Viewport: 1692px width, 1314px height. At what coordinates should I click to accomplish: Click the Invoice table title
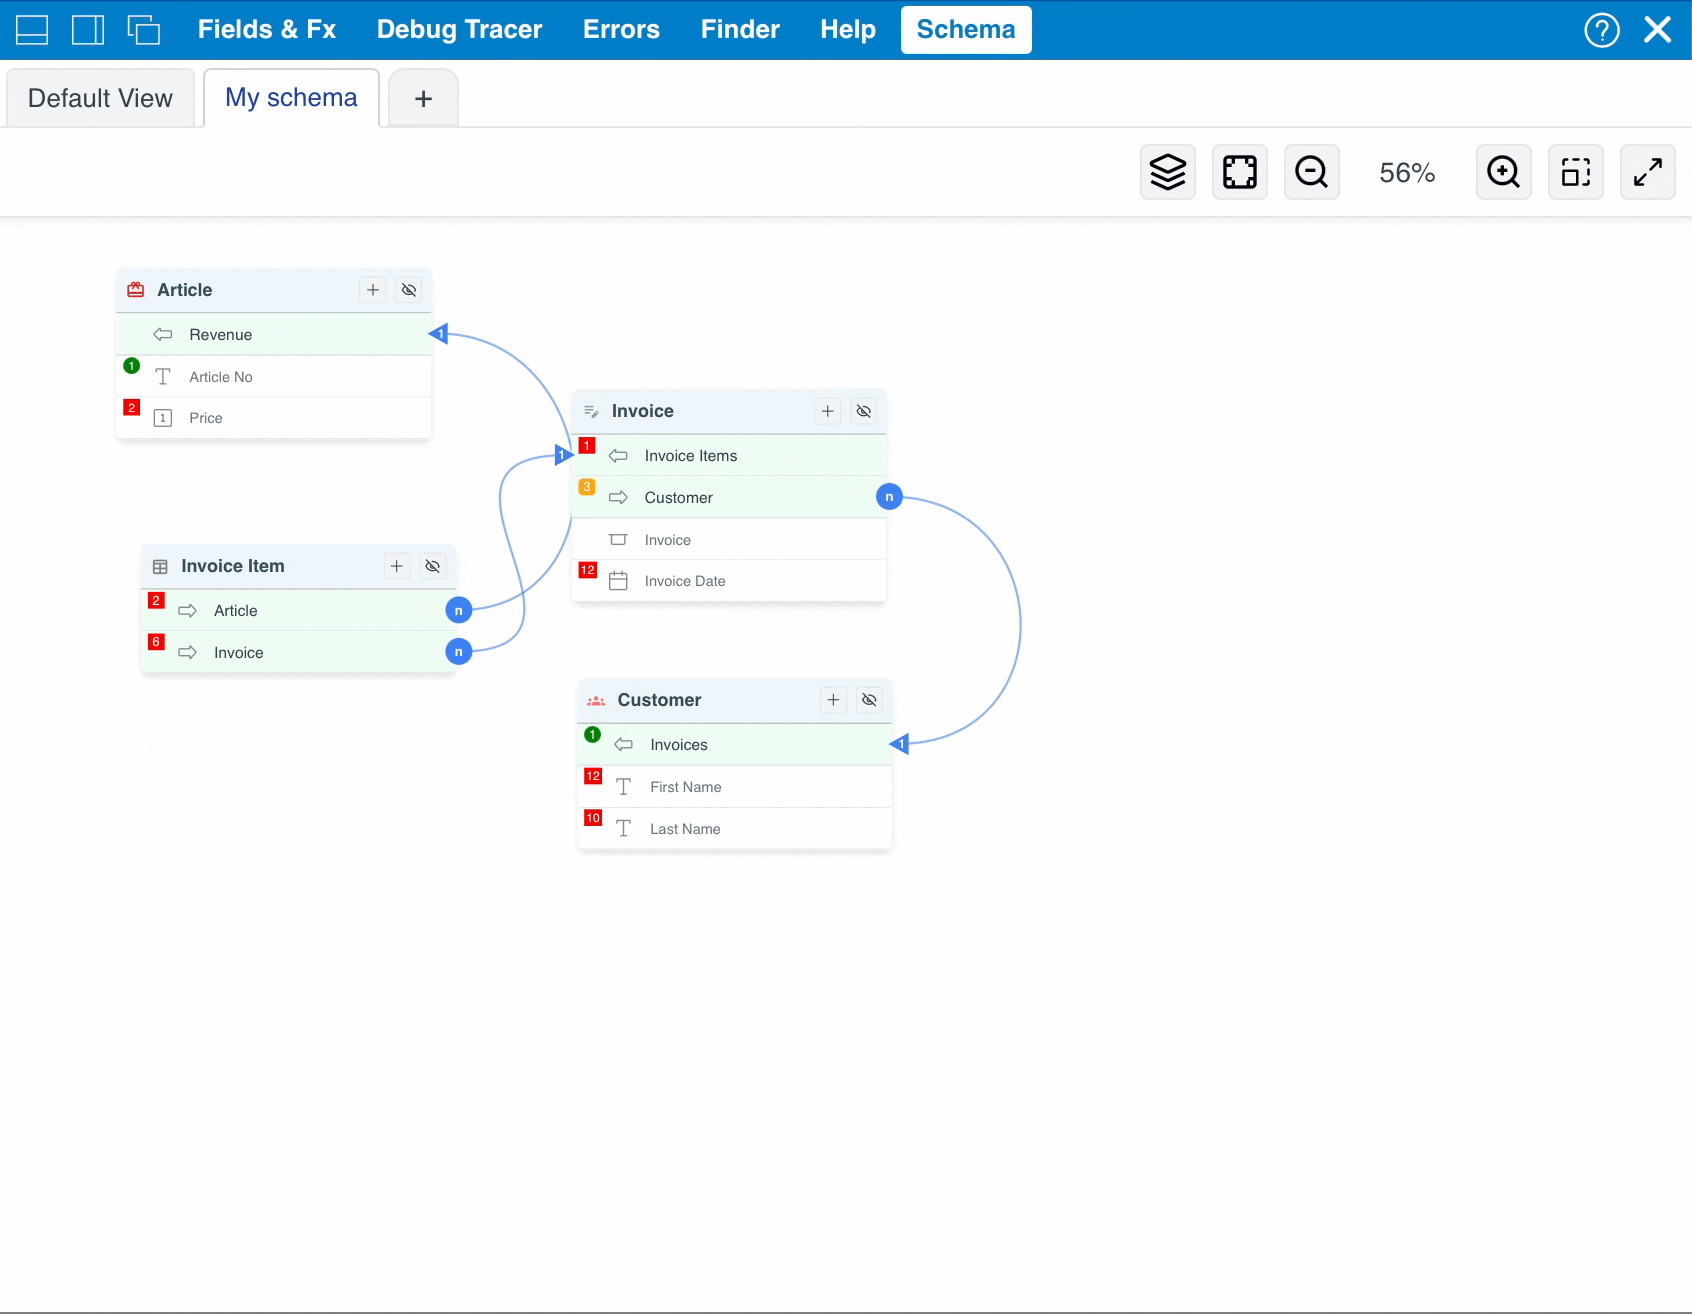click(643, 411)
